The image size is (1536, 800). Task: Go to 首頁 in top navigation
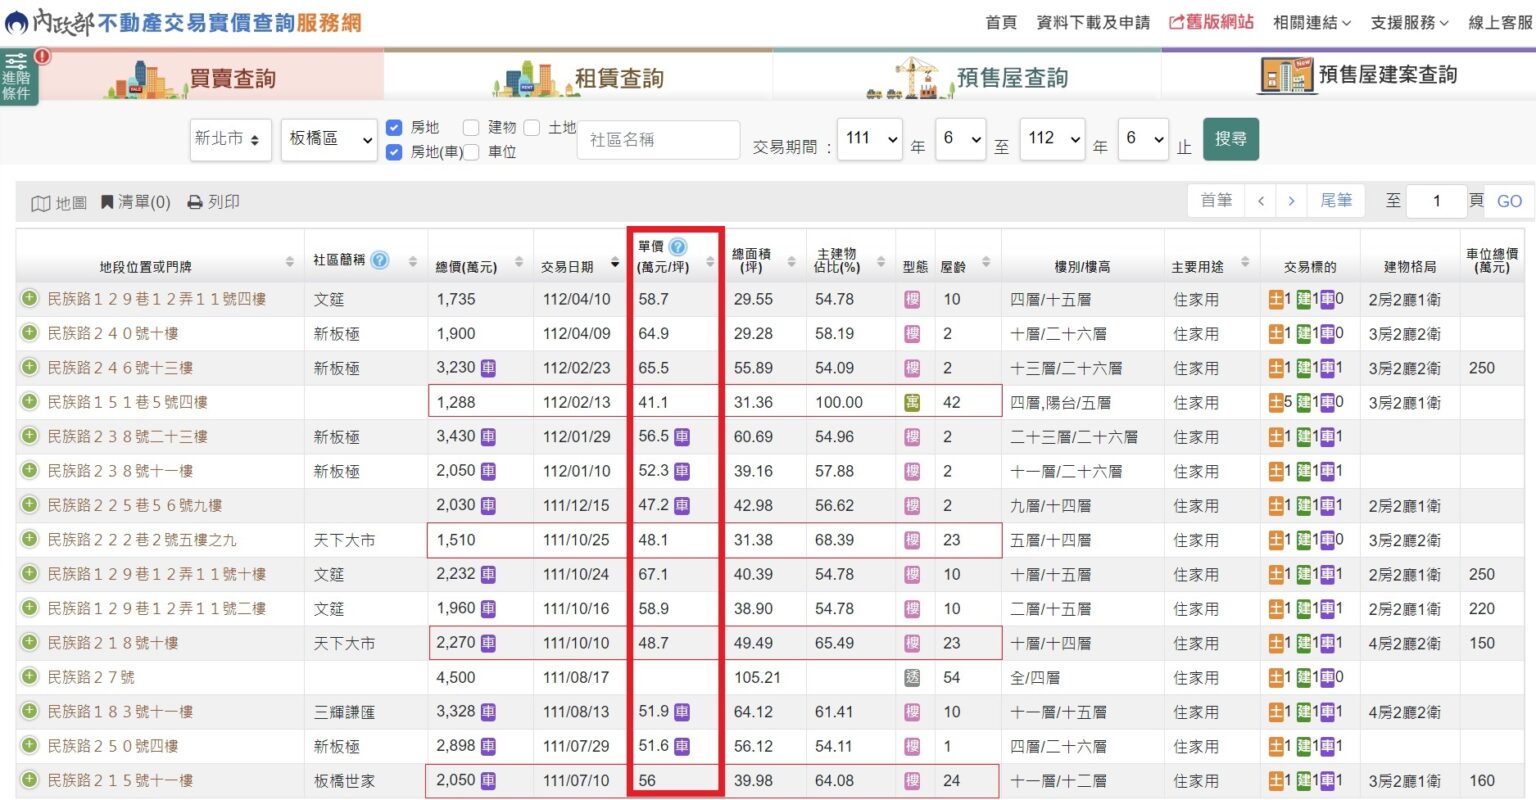click(x=1001, y=22)
